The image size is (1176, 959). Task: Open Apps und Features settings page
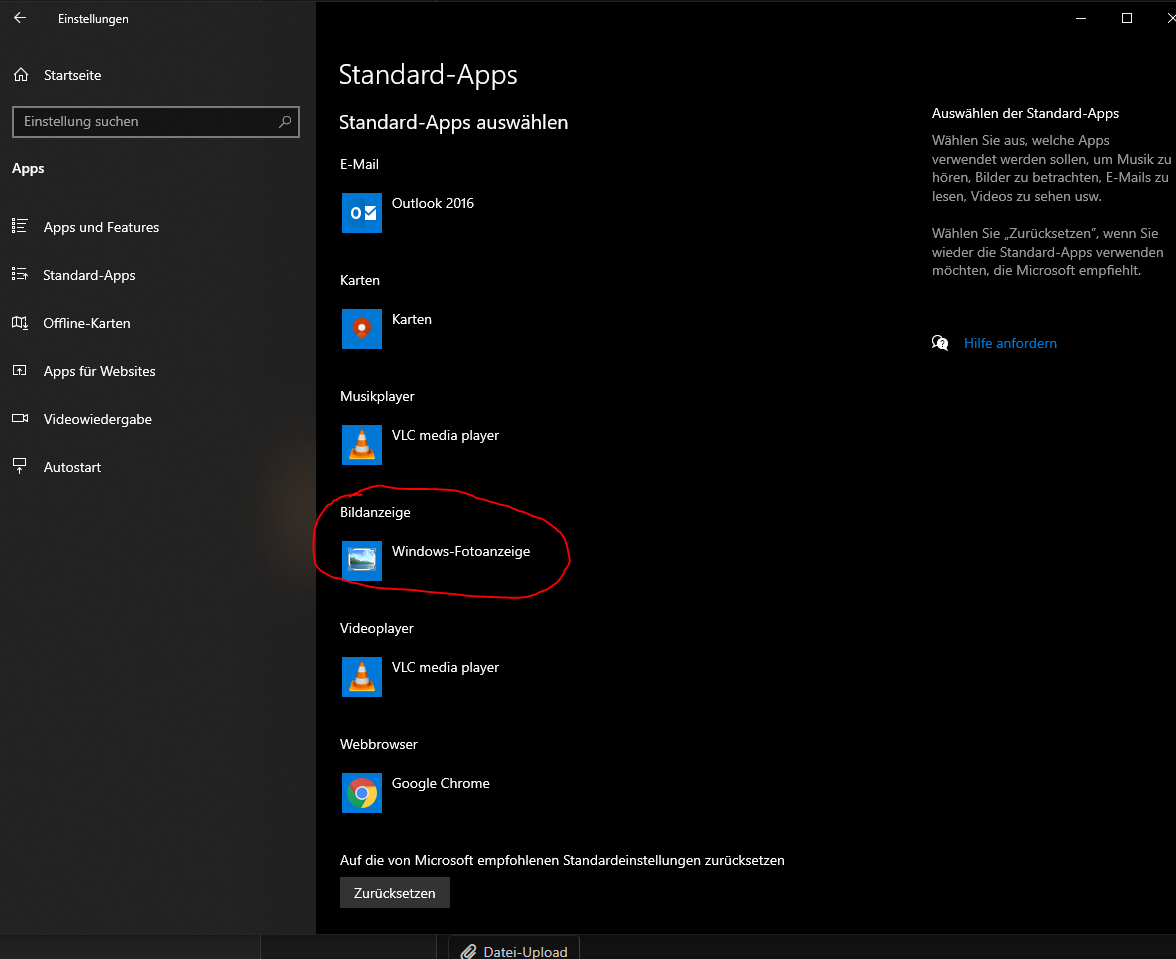click(101, 227)
